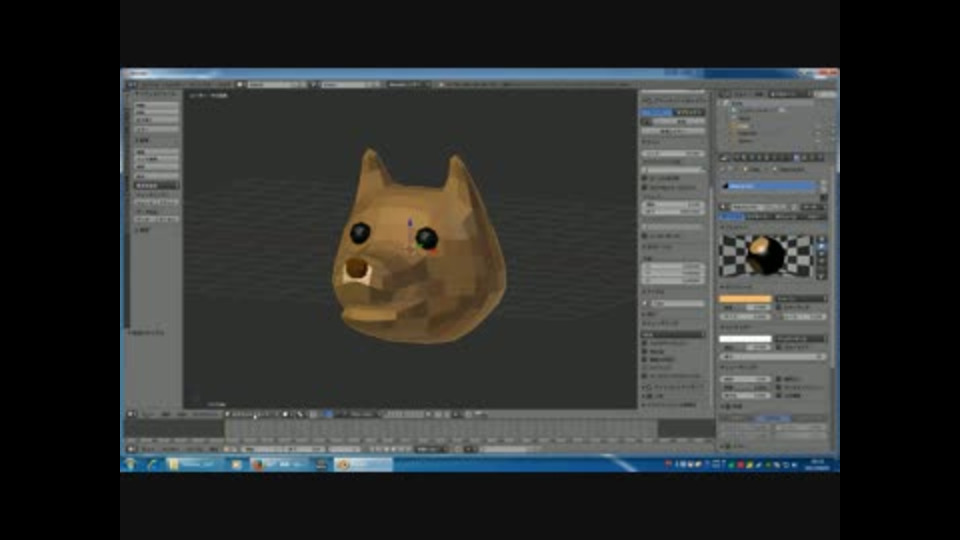Screen dimensions: 960x540
Task: Select the highlighted Surface material type tab
Action: (x=732, y=216)
